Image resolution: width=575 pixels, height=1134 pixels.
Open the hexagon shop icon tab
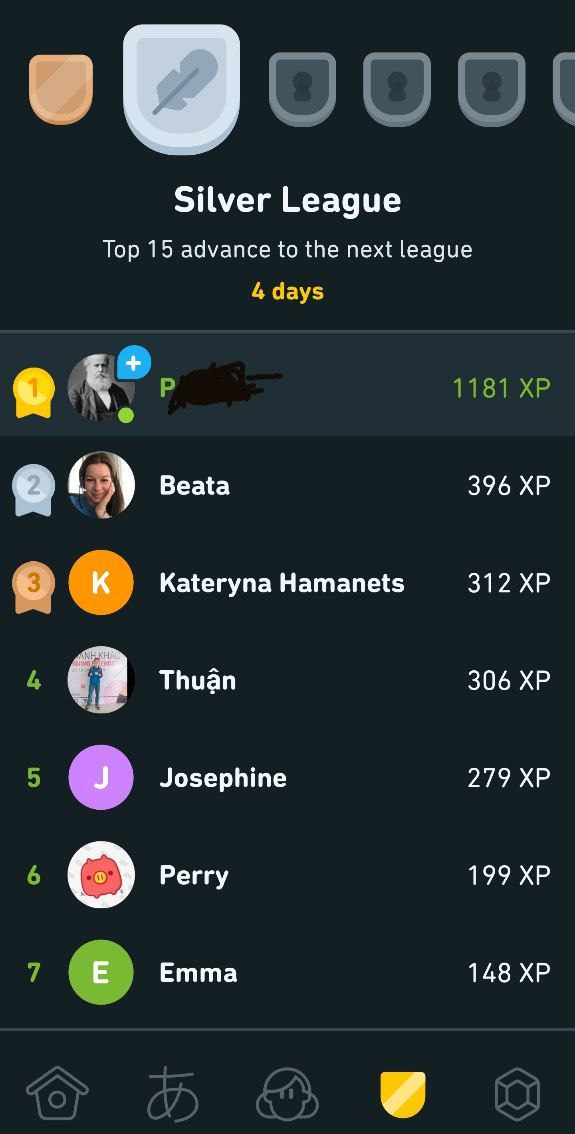point(517,1094)
